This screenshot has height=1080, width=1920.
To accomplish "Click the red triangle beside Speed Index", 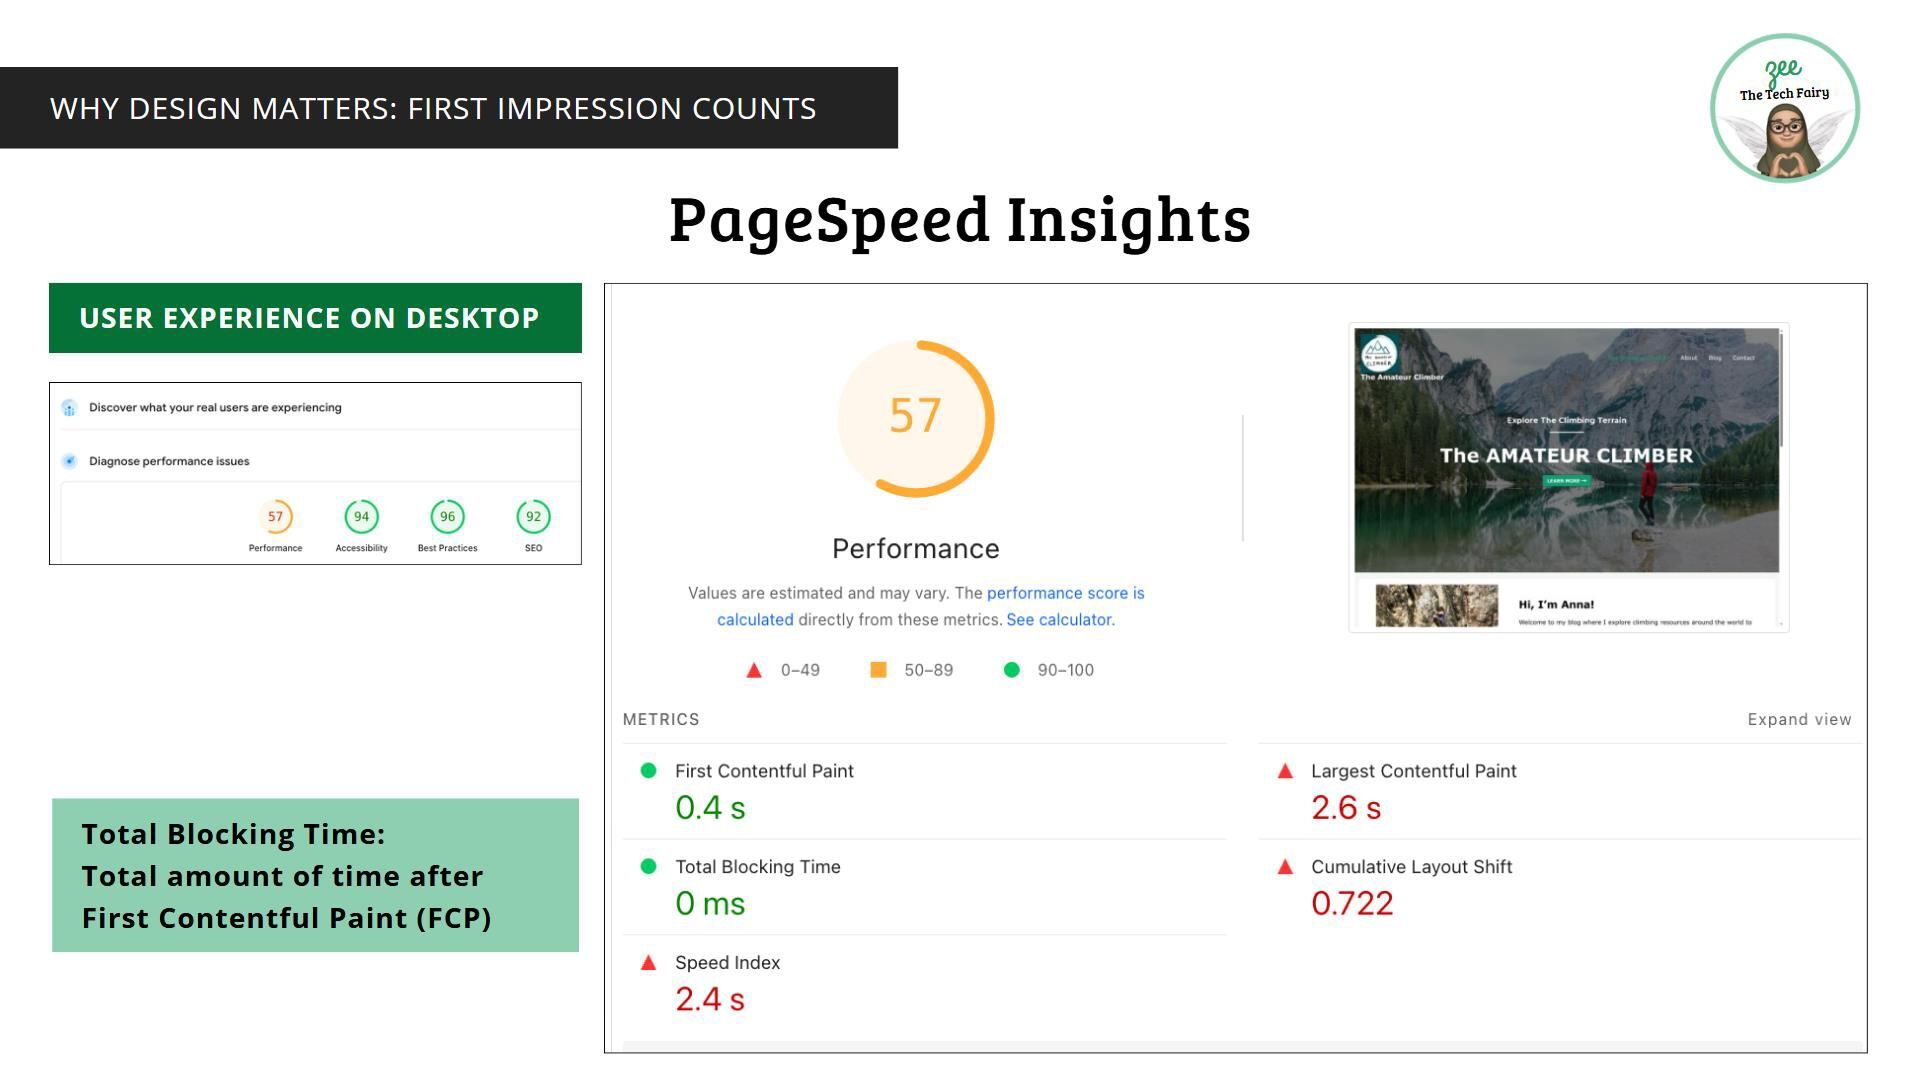I will click(648, 963).
